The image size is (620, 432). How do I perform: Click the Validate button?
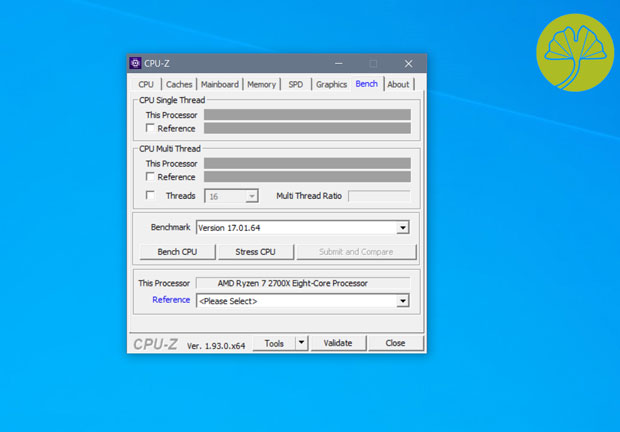point(338,343)
